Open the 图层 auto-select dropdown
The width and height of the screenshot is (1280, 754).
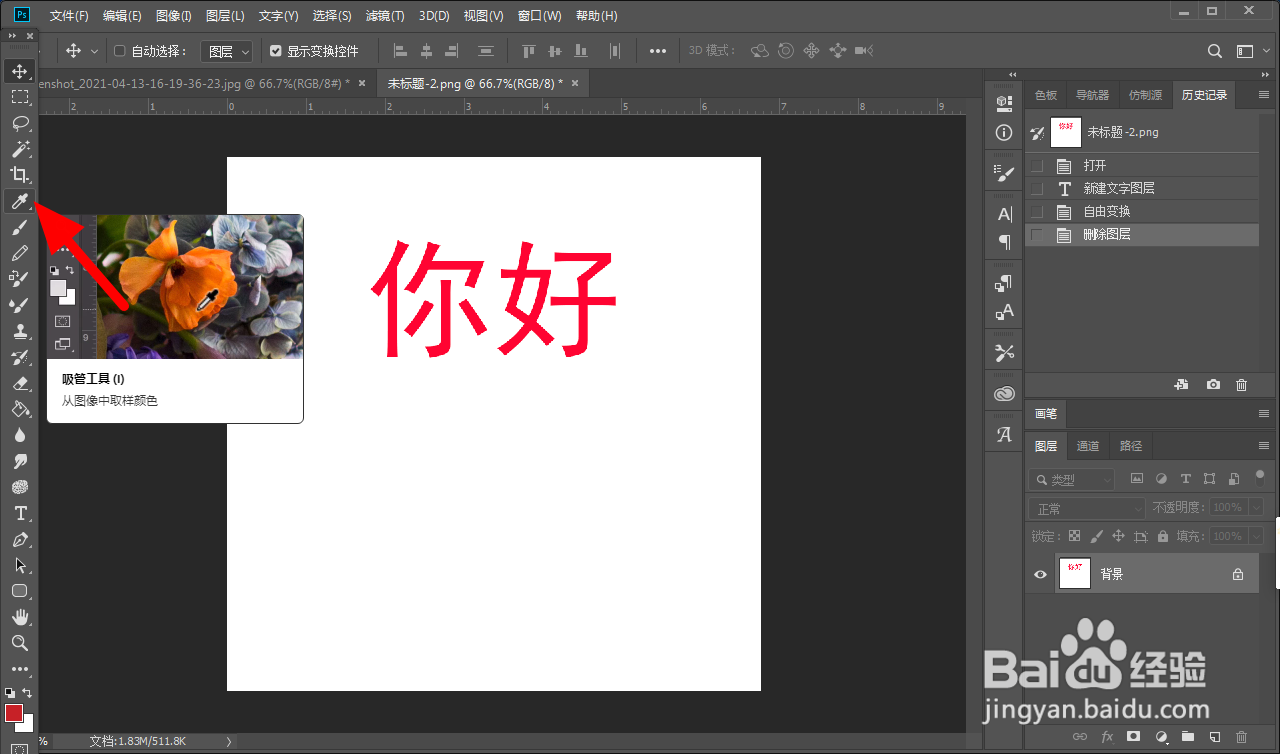pos(226,51)
